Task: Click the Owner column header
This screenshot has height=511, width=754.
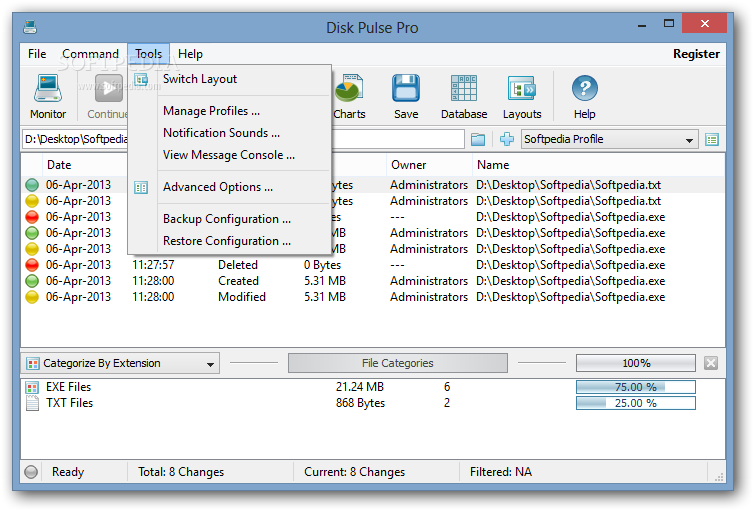Action: click(429, 165)
